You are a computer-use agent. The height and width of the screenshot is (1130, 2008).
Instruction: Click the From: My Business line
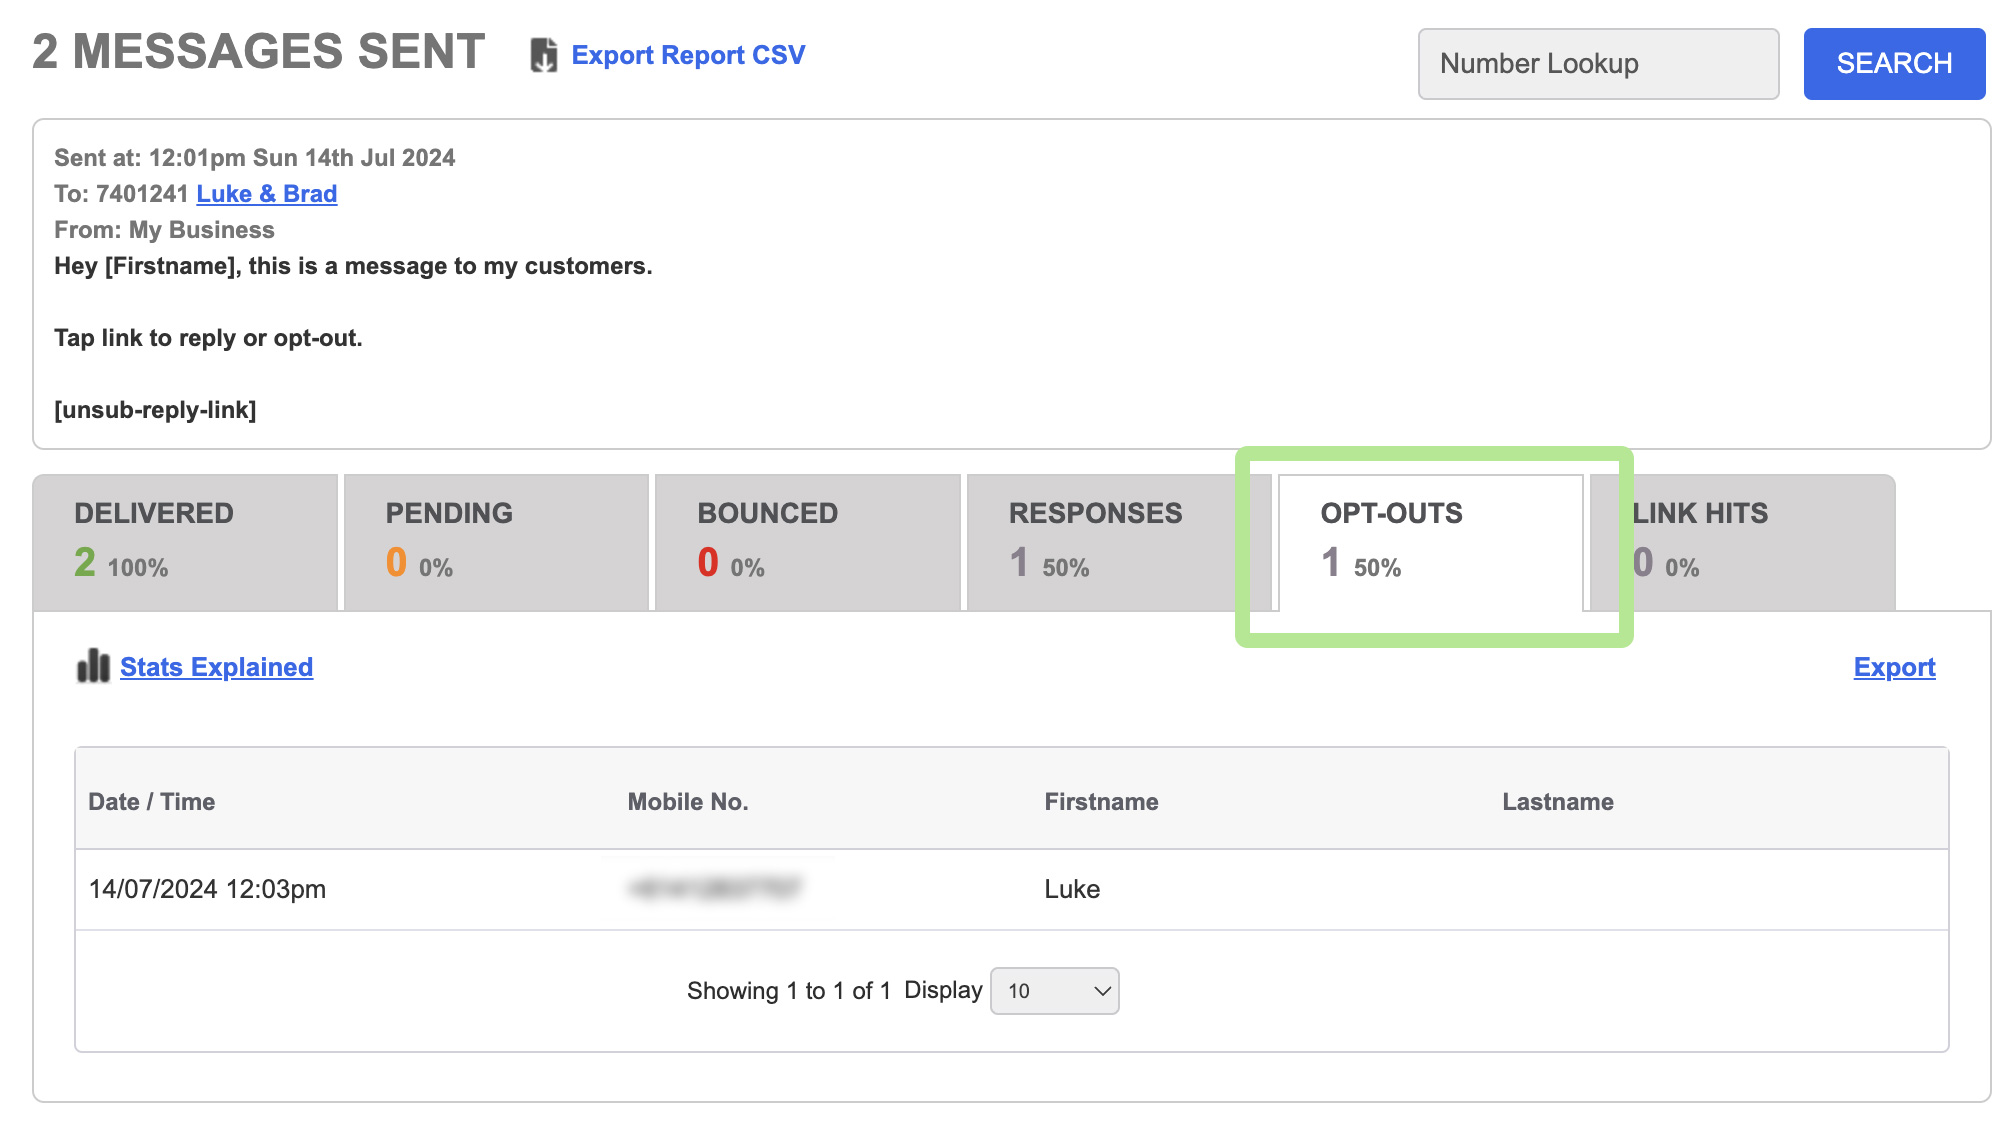point(164,230)
